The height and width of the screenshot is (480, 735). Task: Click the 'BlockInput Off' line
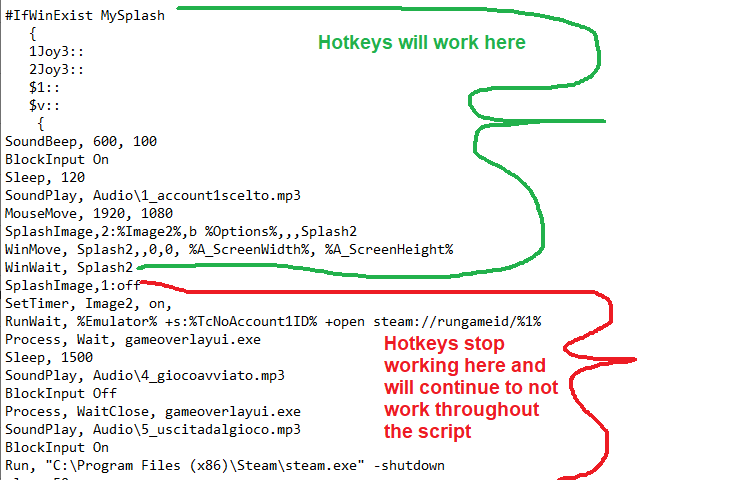point(61,394)
